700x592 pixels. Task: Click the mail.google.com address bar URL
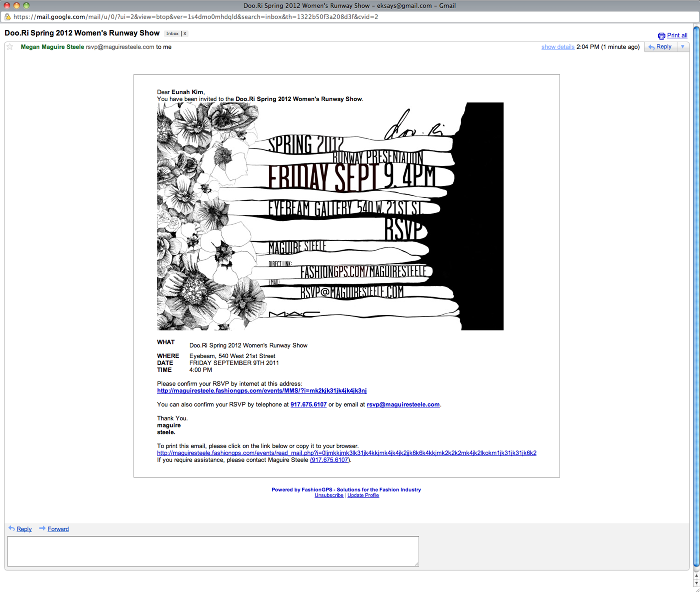196,17
